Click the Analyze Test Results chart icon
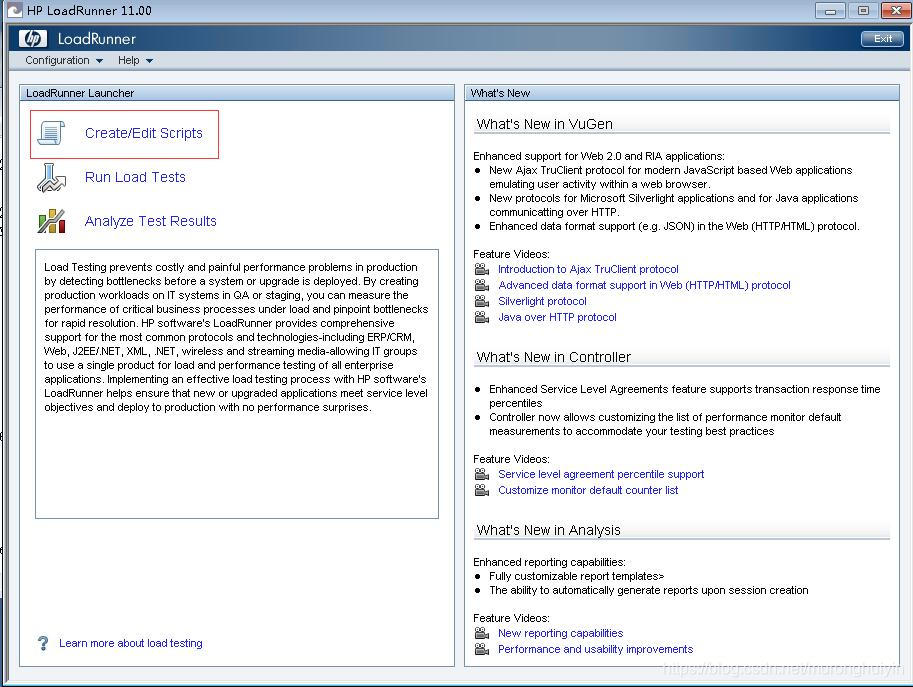913x687 pixels. (x=51, y=221)
